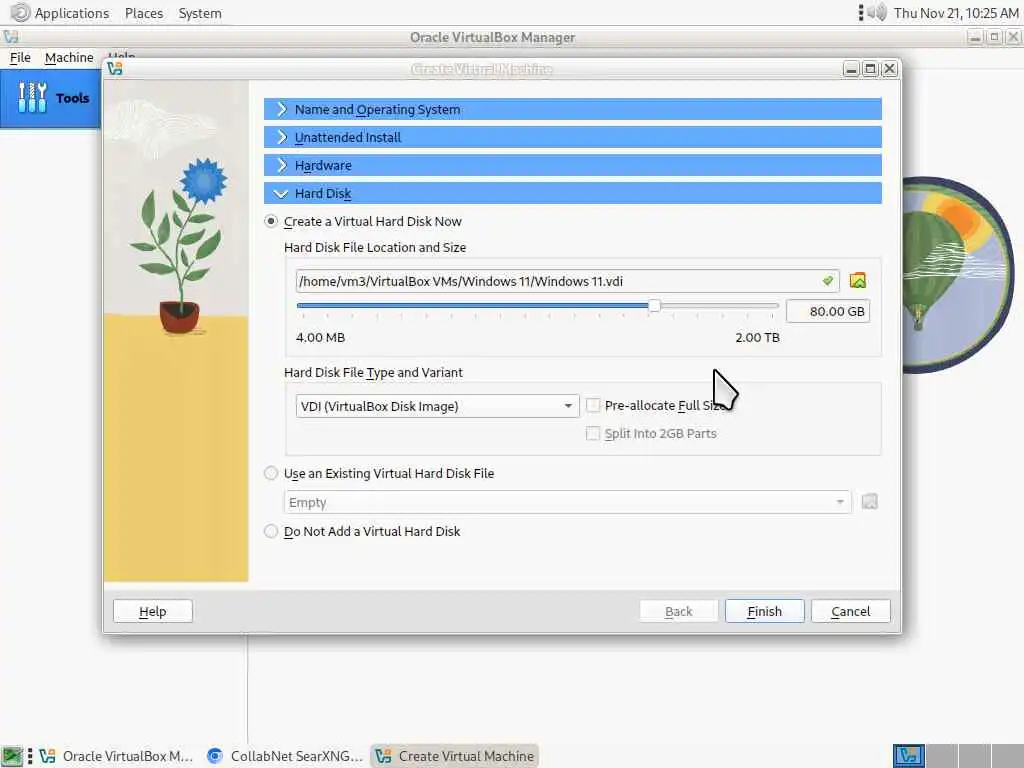Enable Pre-allocate Full Size checkbox
1024x768 pixels.
point(593,406)
